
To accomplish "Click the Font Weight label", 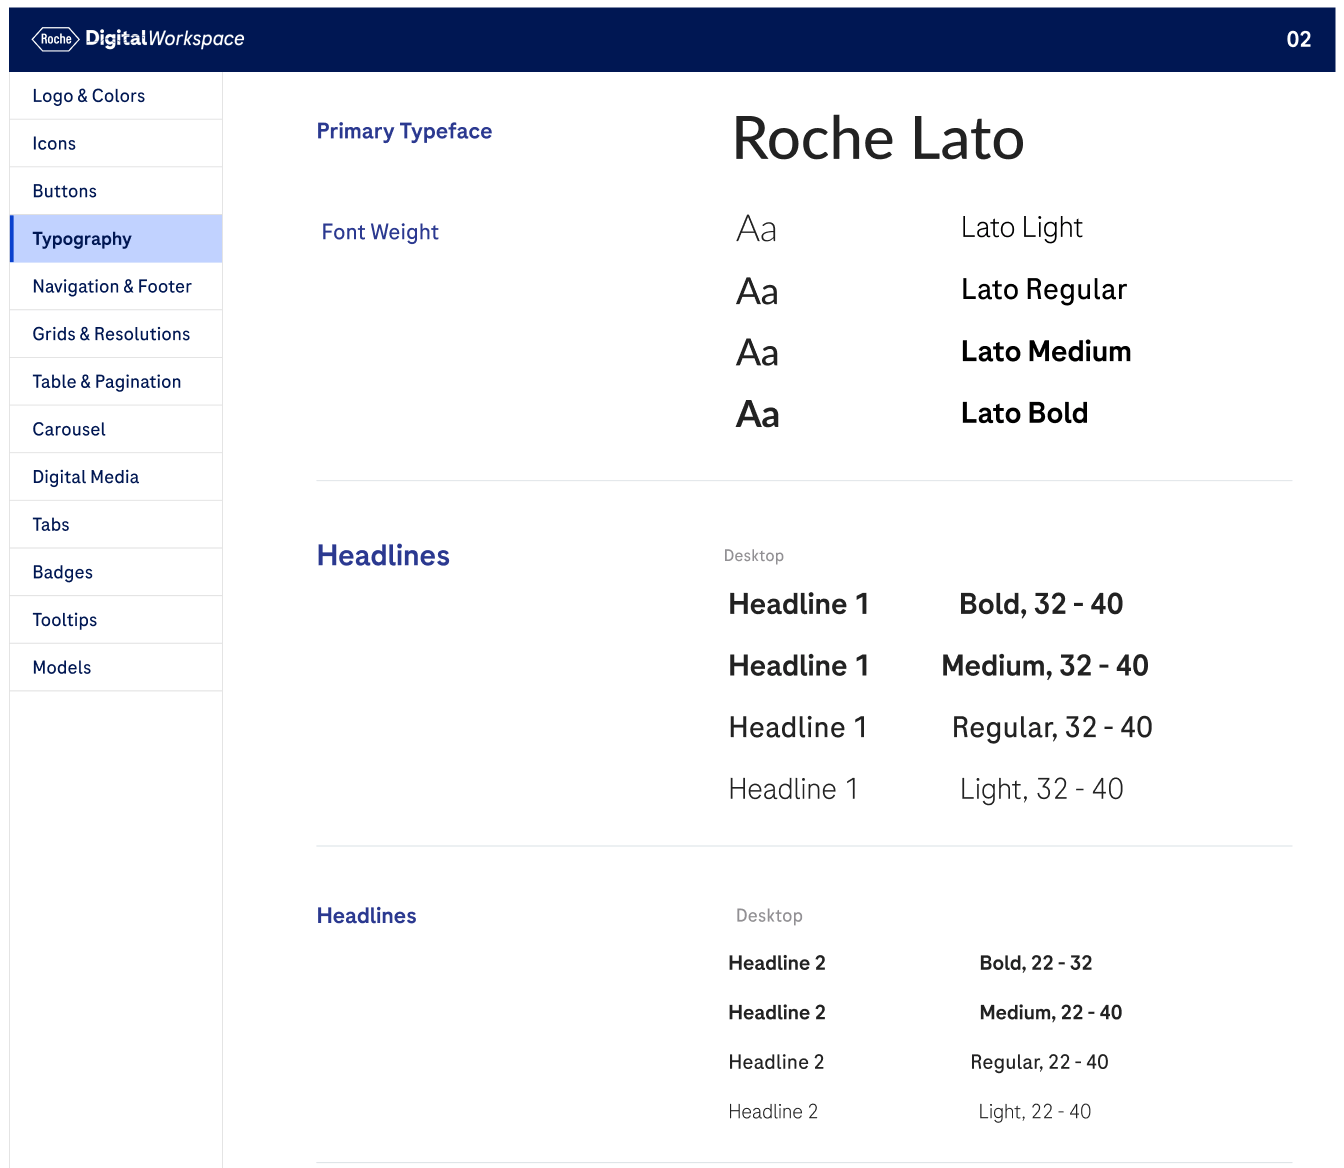I will coord(380,232).
